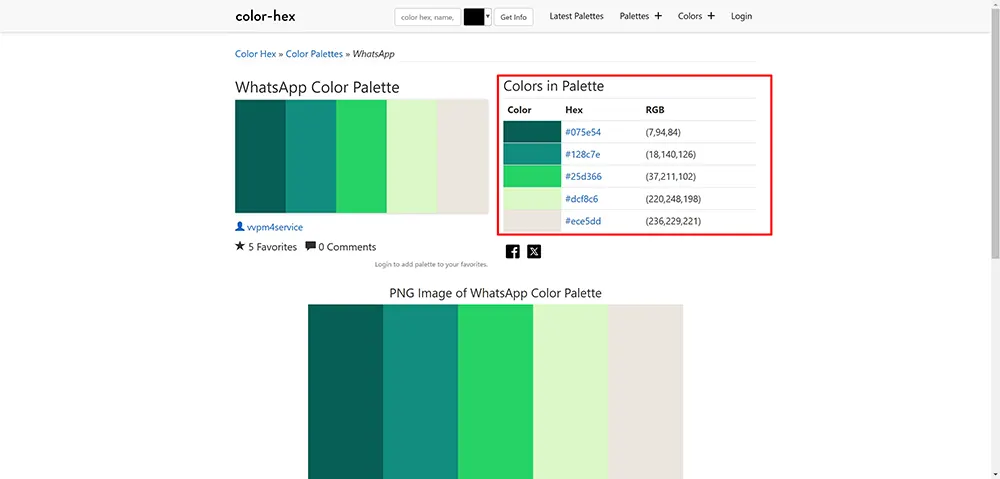Click the Login to add palette note

pyautogui.click(x=432, y=264)
